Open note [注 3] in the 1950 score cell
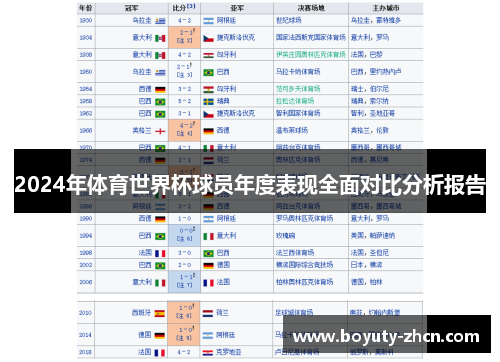500x362 pixels. tap(184, 75)
